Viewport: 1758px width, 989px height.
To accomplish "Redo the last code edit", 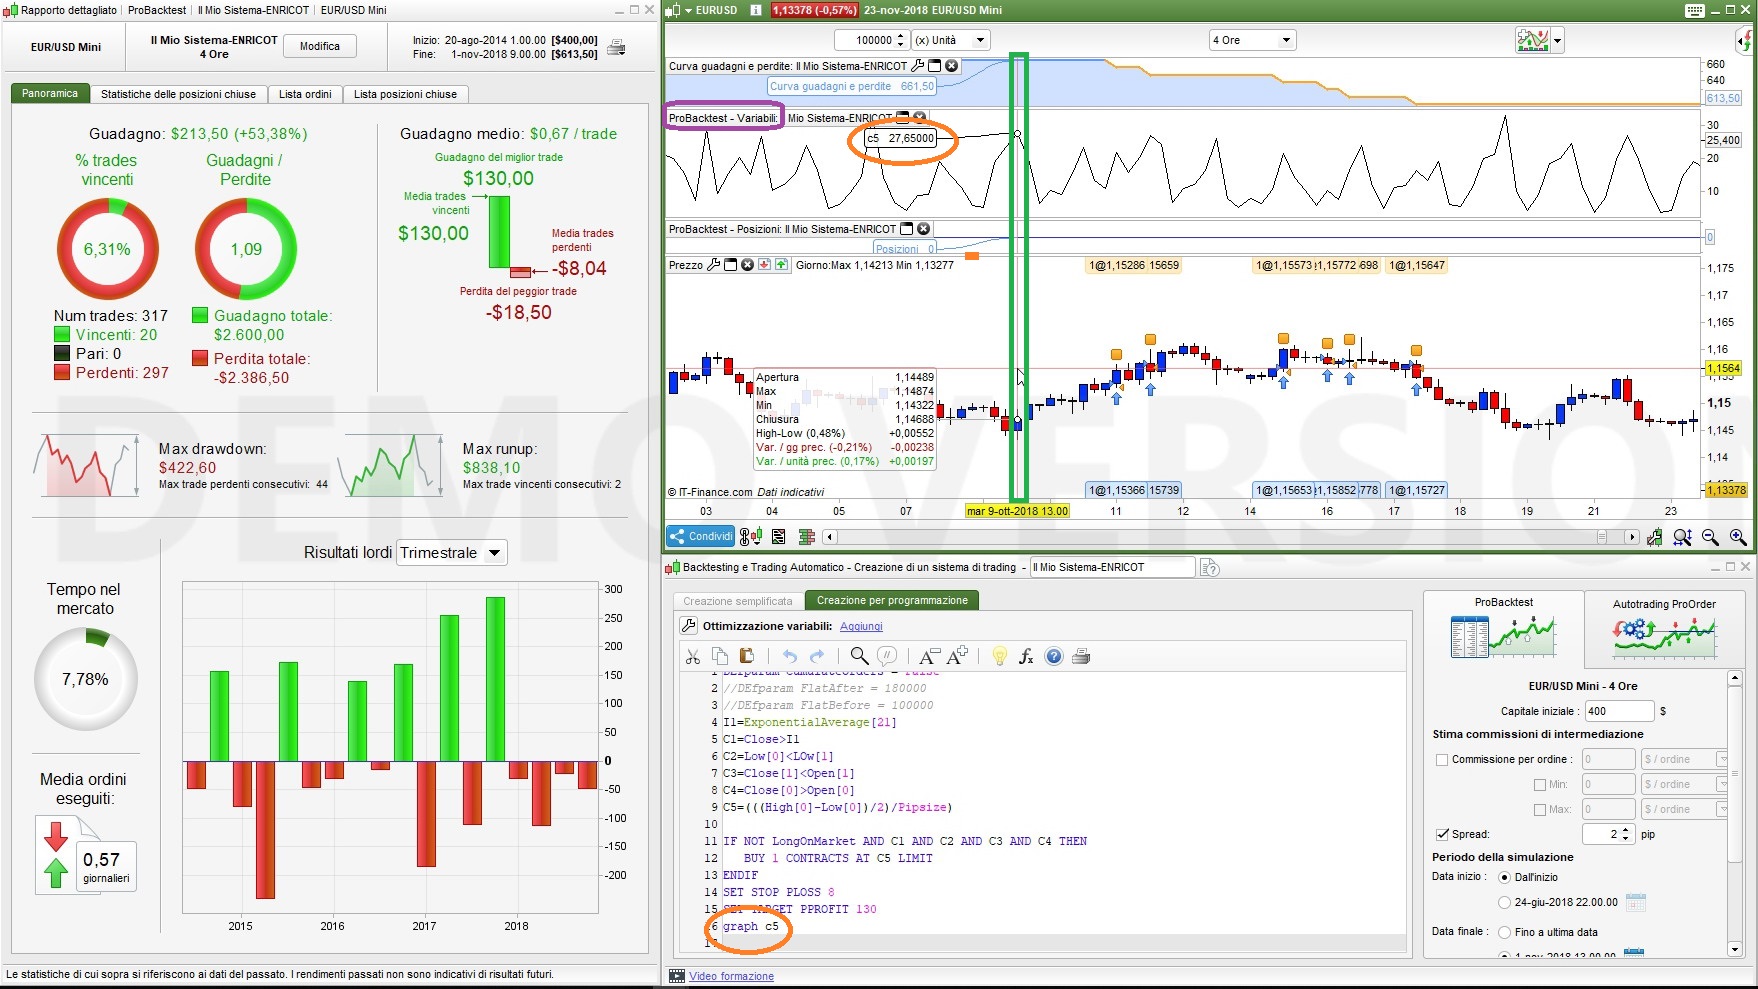I will (817, 656).
